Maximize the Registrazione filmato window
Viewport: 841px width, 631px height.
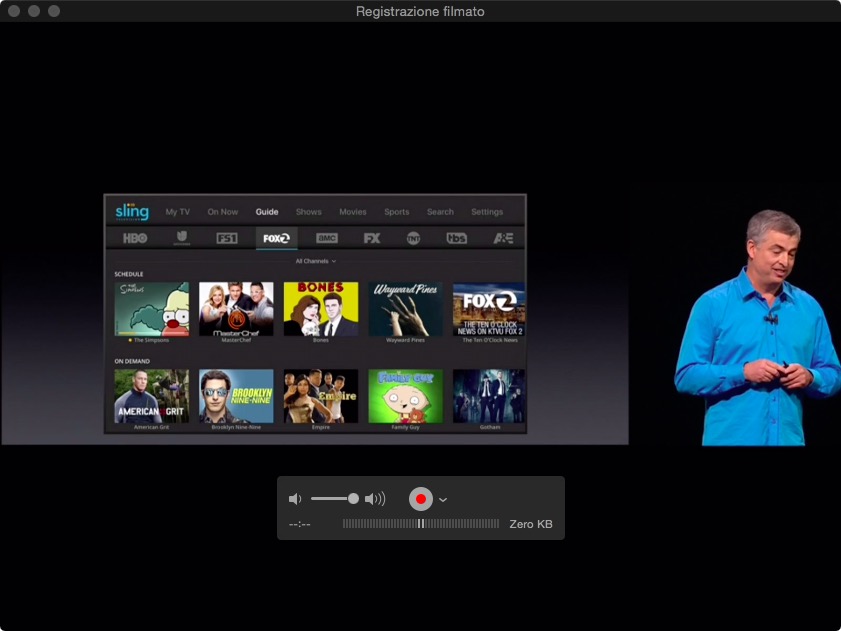[x=54, y=11]
